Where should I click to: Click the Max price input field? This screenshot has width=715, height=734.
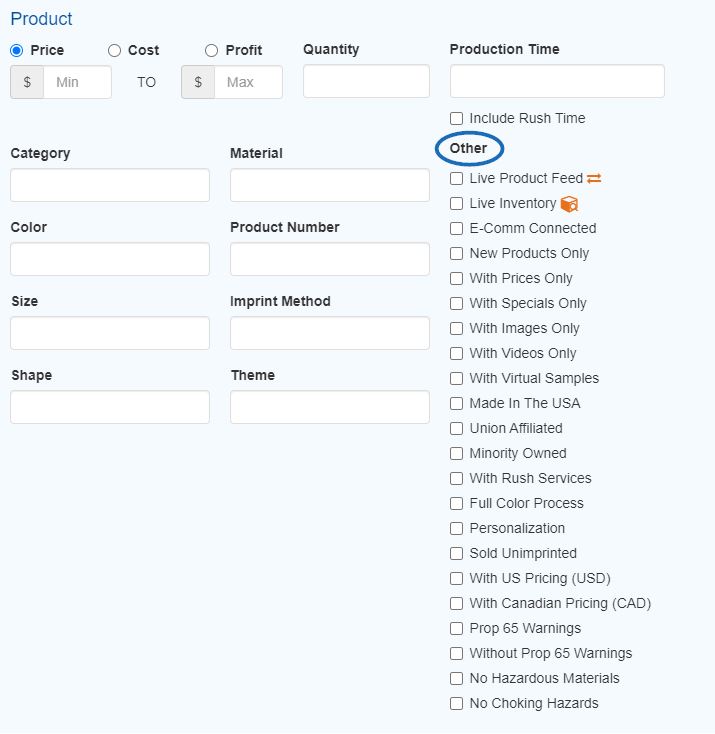pos(248,82)
